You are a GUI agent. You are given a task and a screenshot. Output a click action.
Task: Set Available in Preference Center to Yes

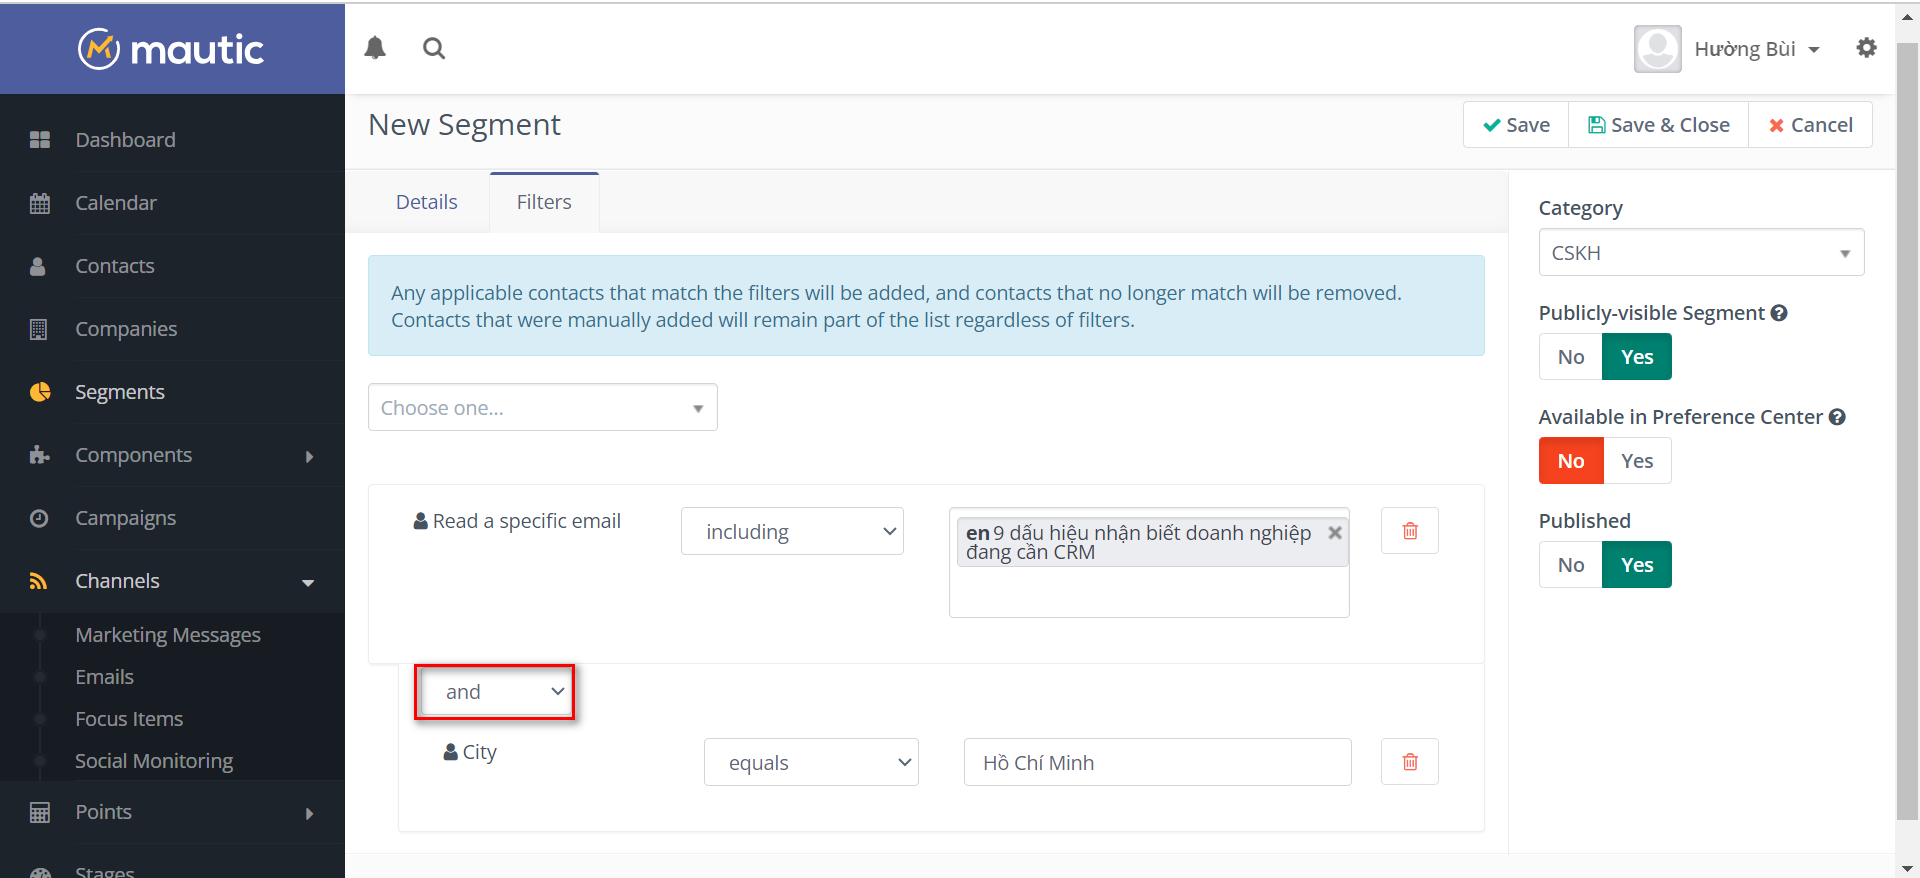[x=1636, y=461]
